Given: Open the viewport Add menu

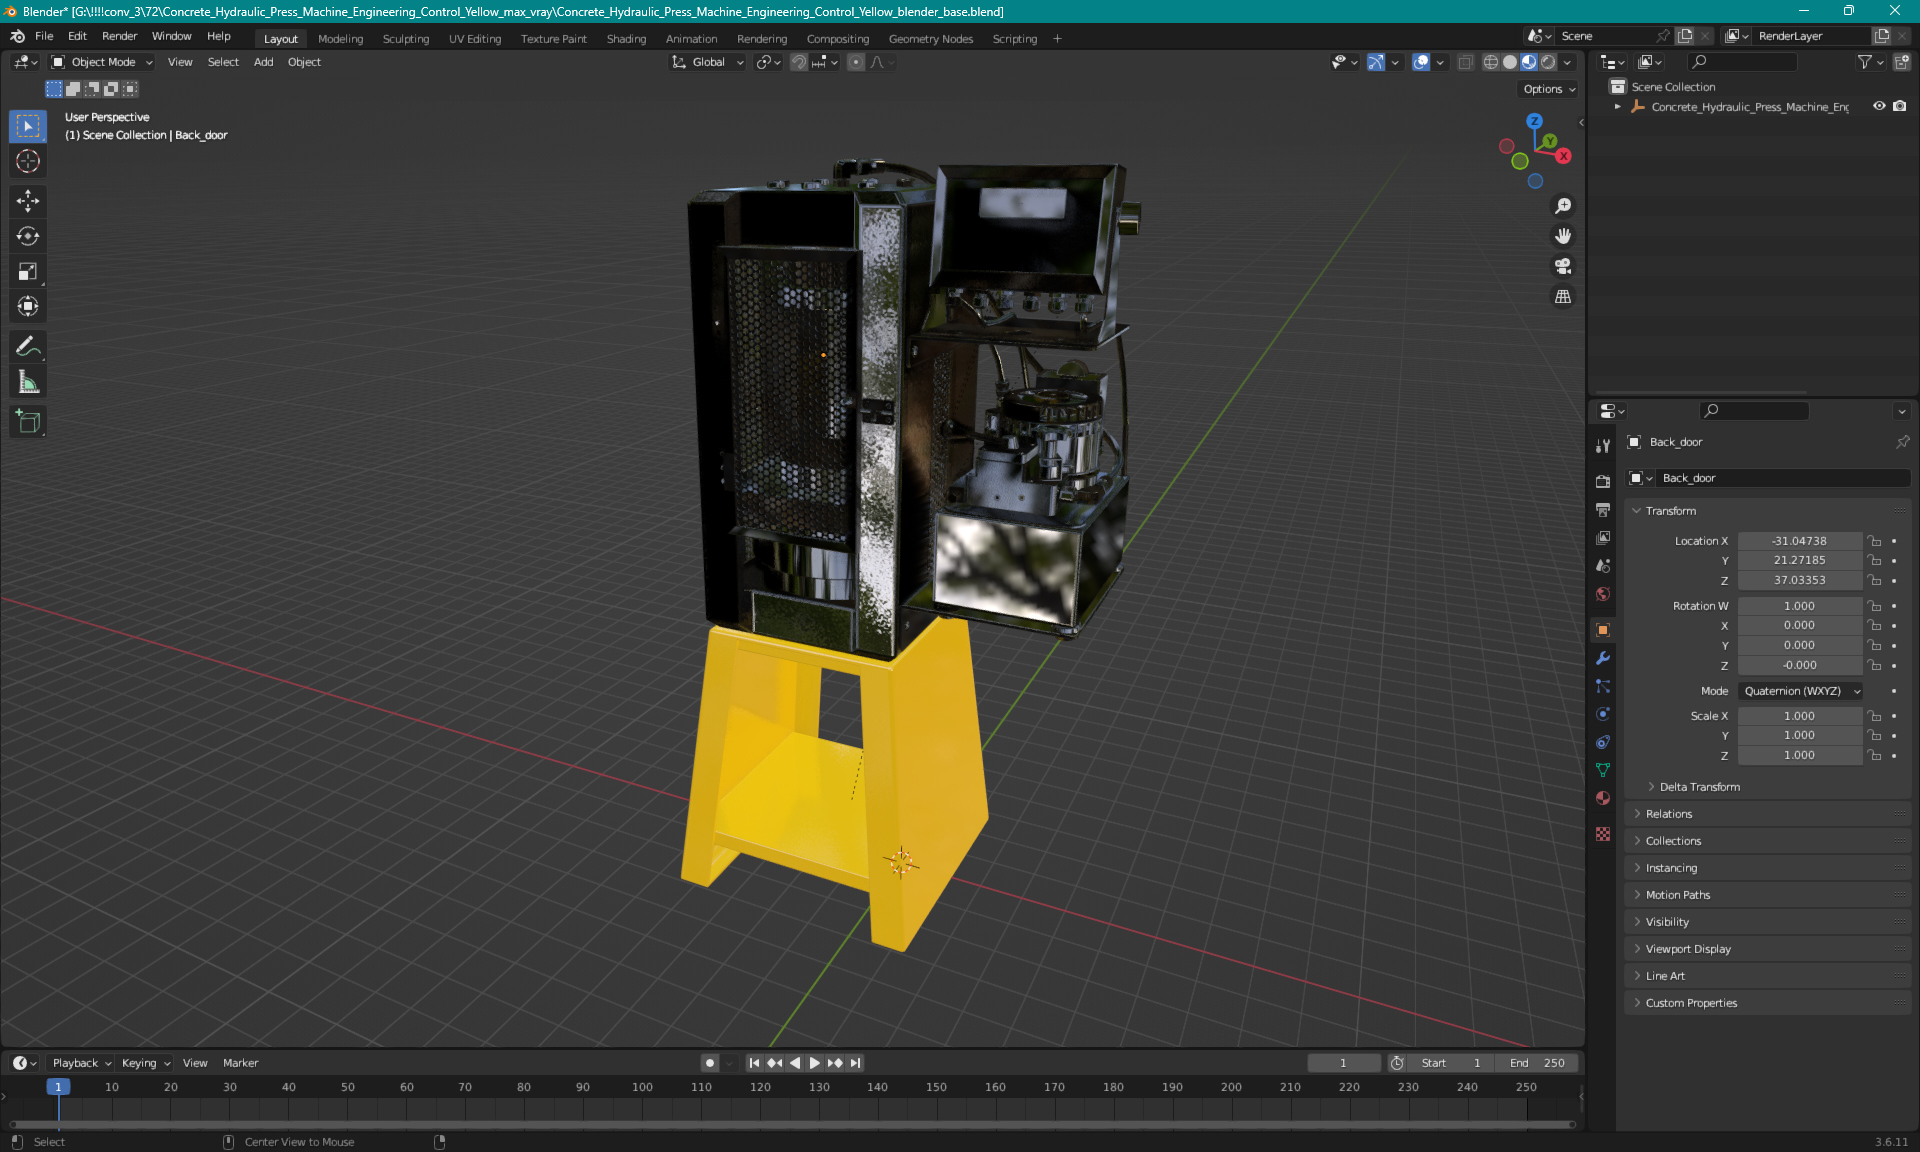Looking at the screenshot, I should (263, 62).
